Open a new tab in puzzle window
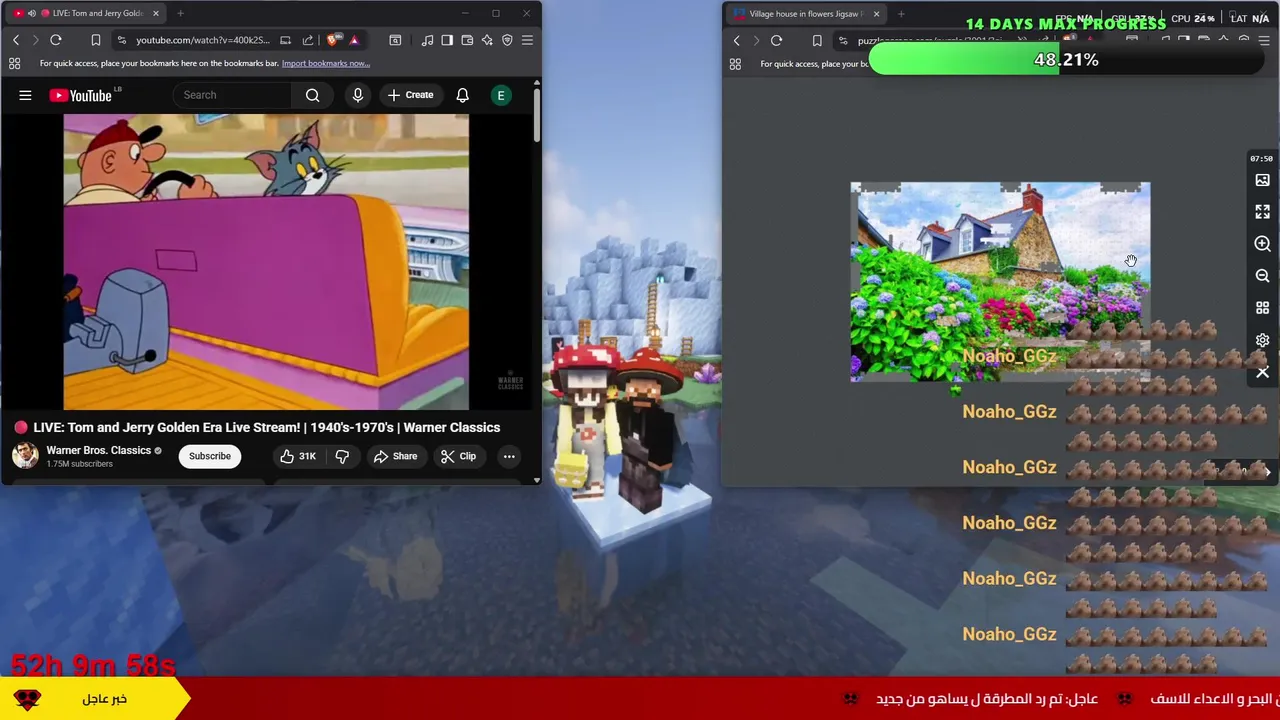Viewport: 1280px width, 720px height. pos(901,14)
